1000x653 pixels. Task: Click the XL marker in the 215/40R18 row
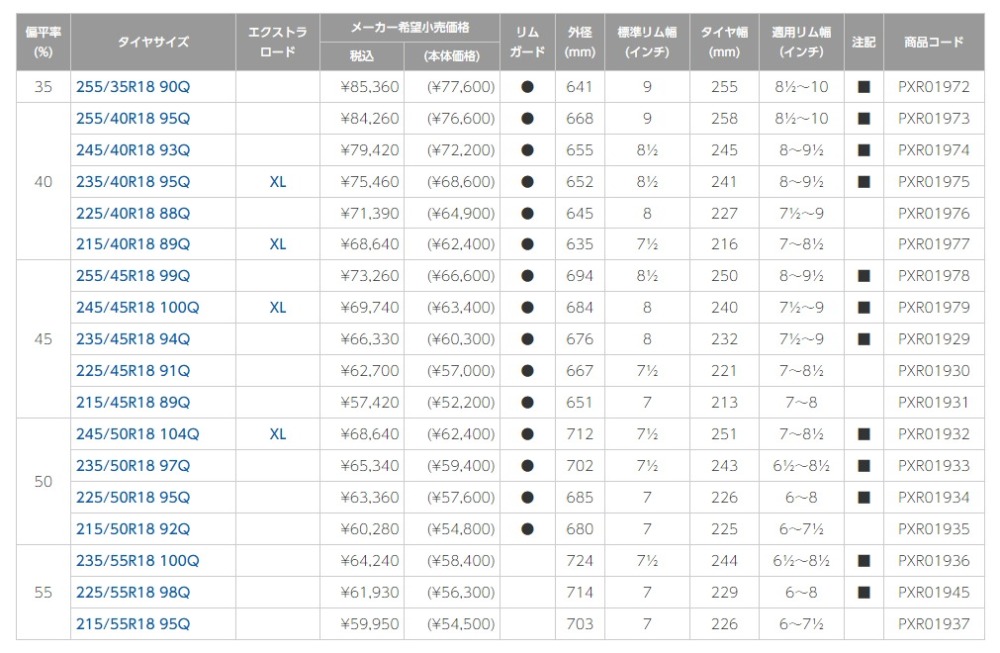click(x=277, y=244)
